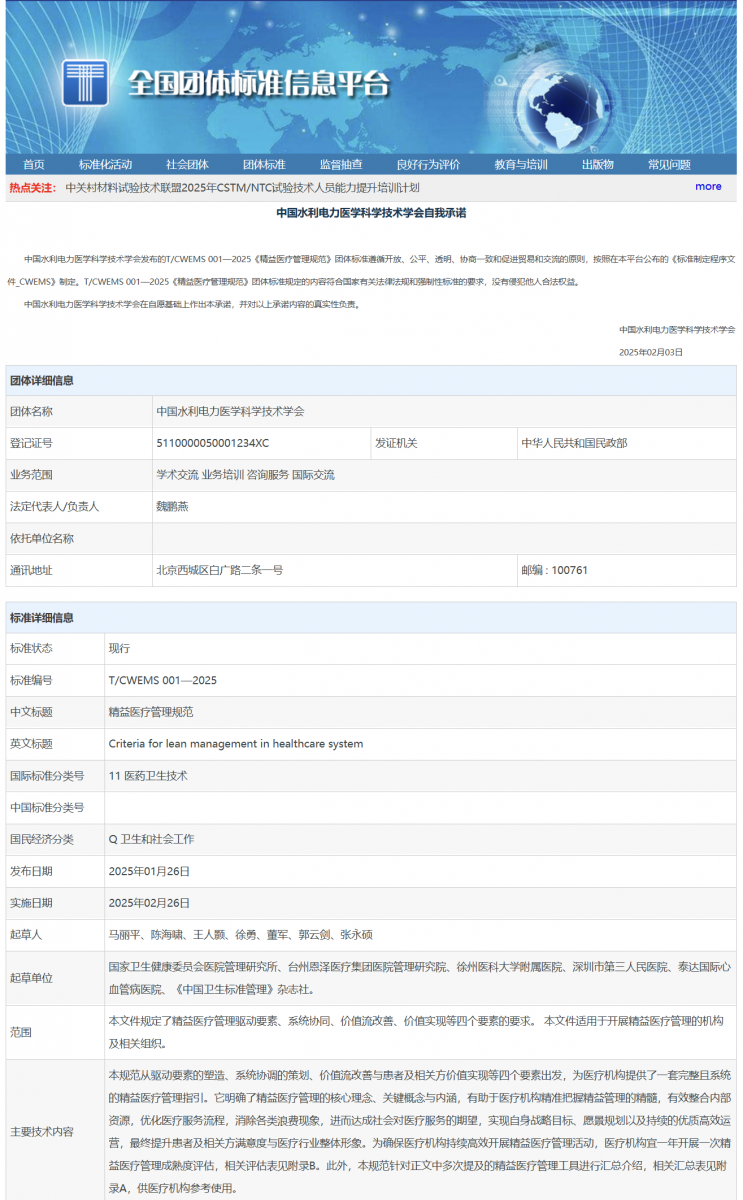The image size is (743, 1200).
Task: Open the 常见问题 menu item
Action: pos(669,164)
